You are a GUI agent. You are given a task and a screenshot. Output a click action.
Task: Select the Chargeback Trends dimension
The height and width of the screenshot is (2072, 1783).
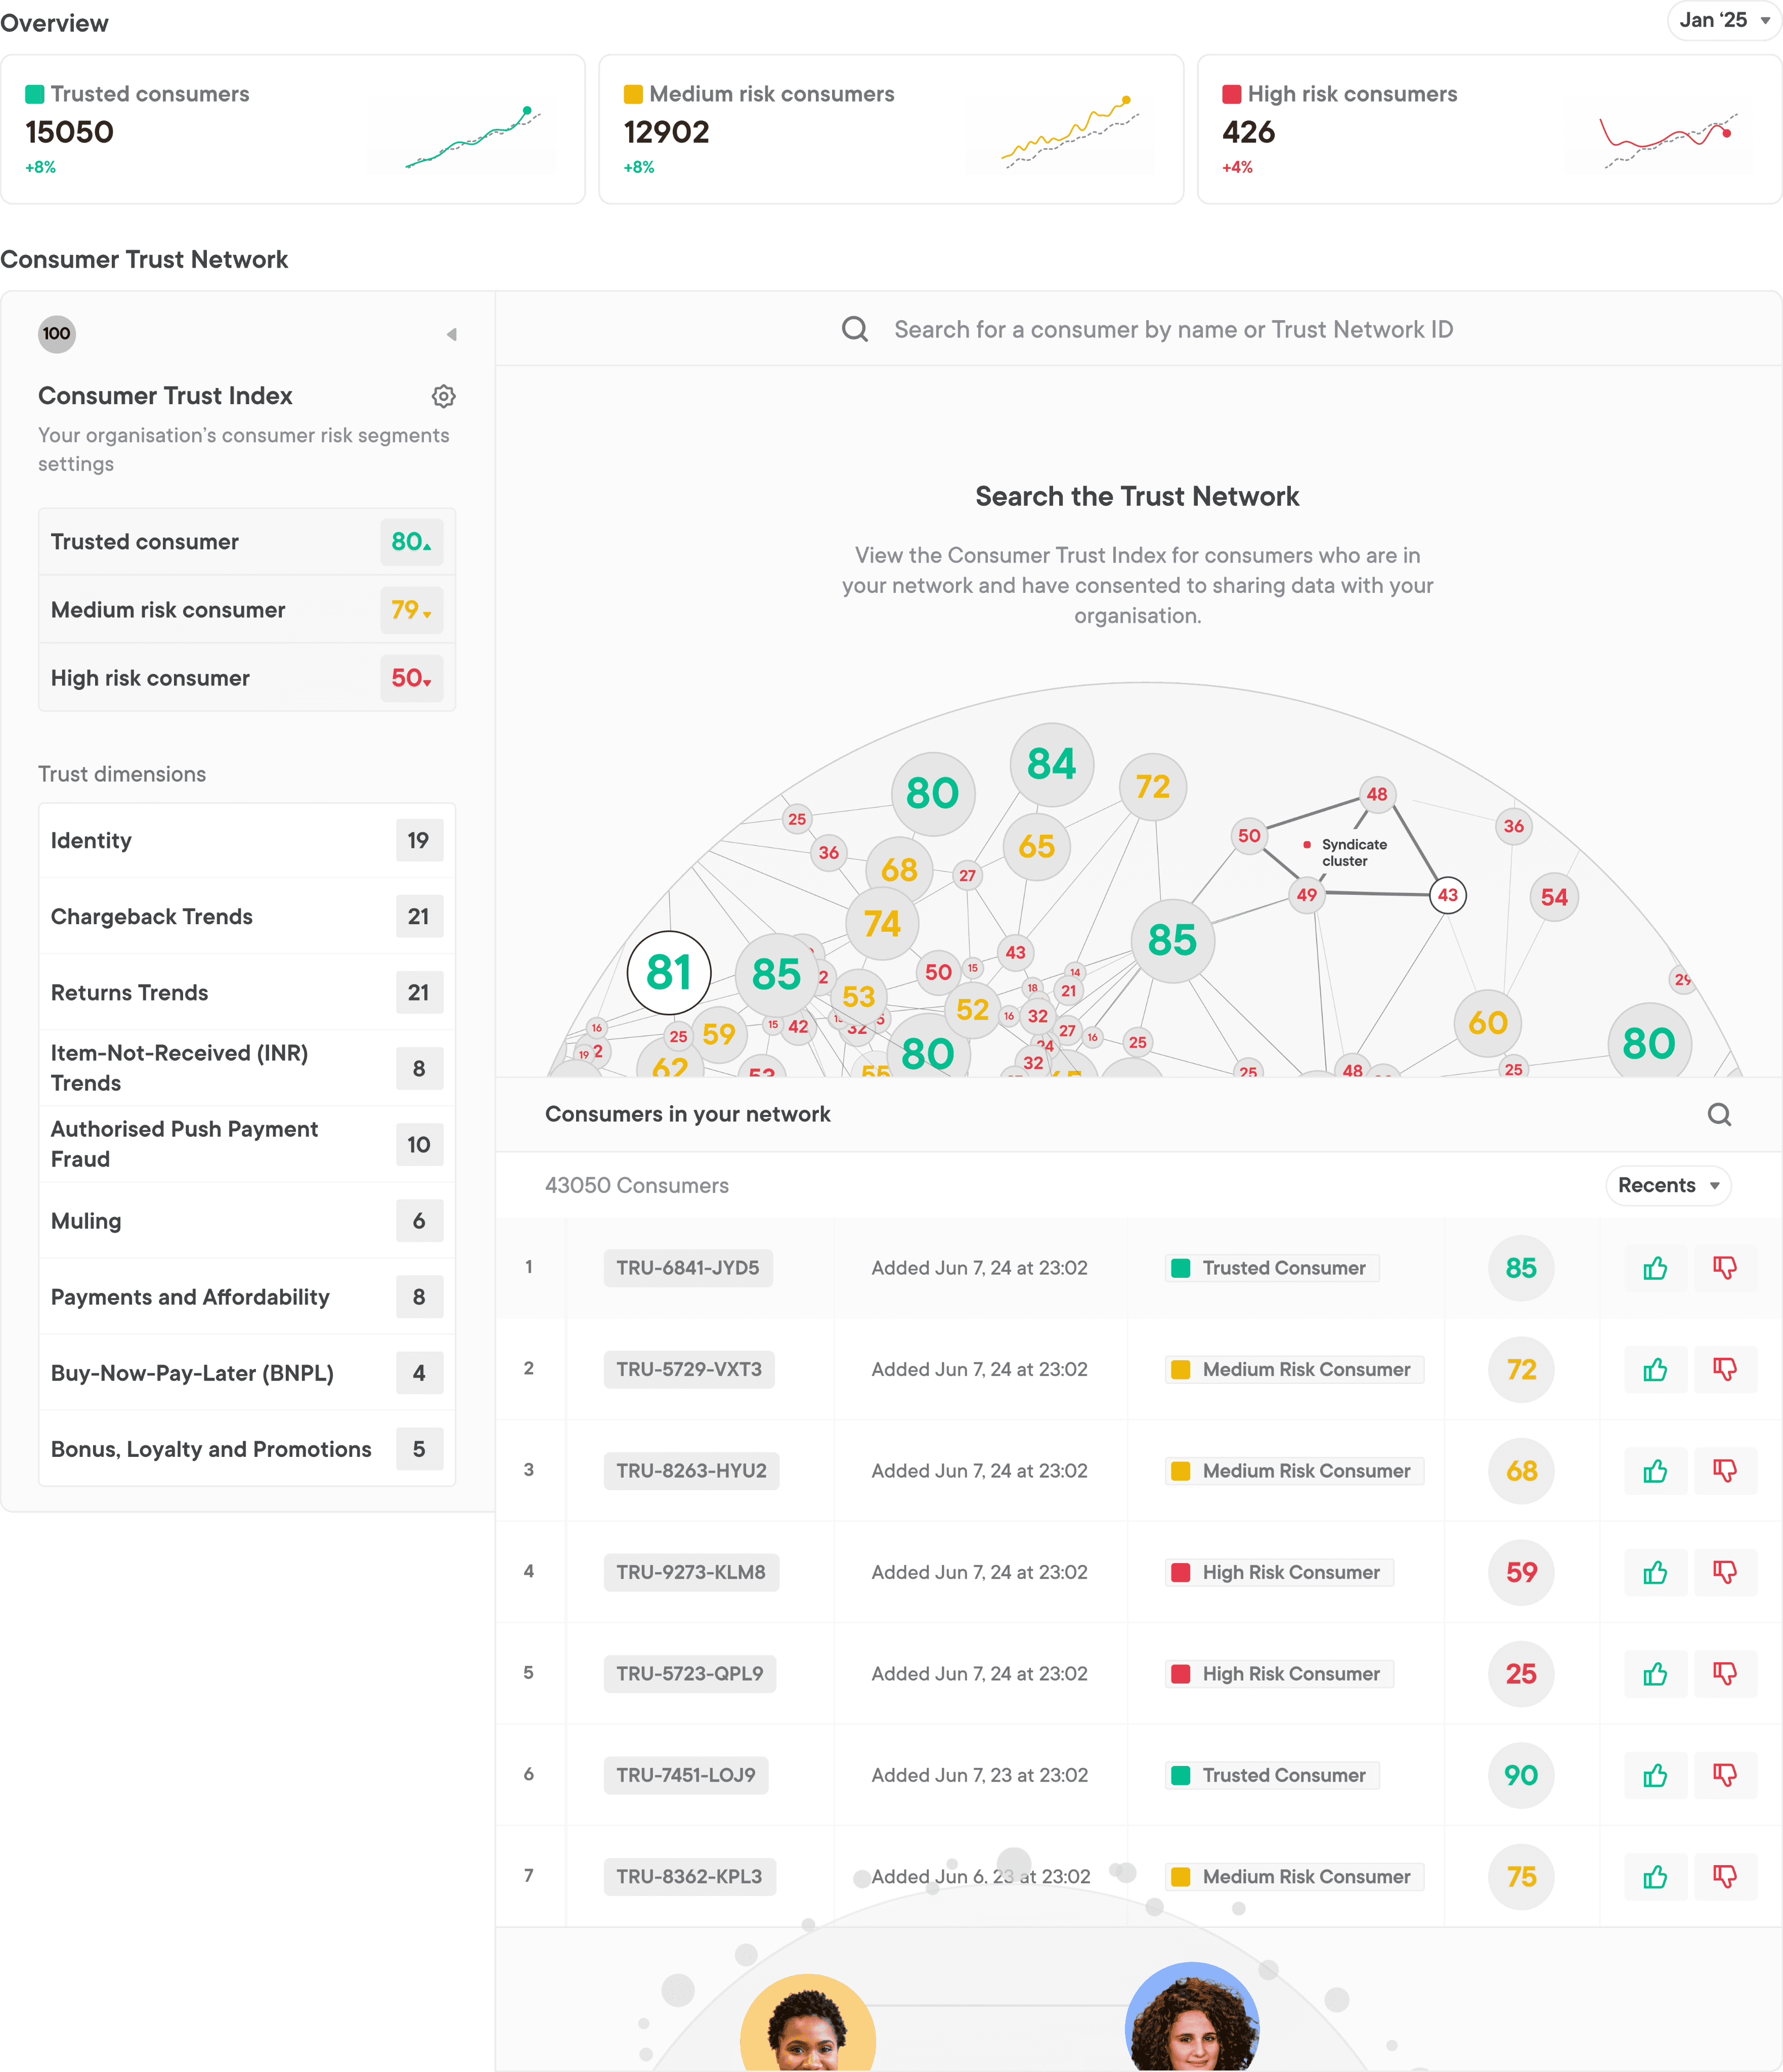tap(247, 917)
